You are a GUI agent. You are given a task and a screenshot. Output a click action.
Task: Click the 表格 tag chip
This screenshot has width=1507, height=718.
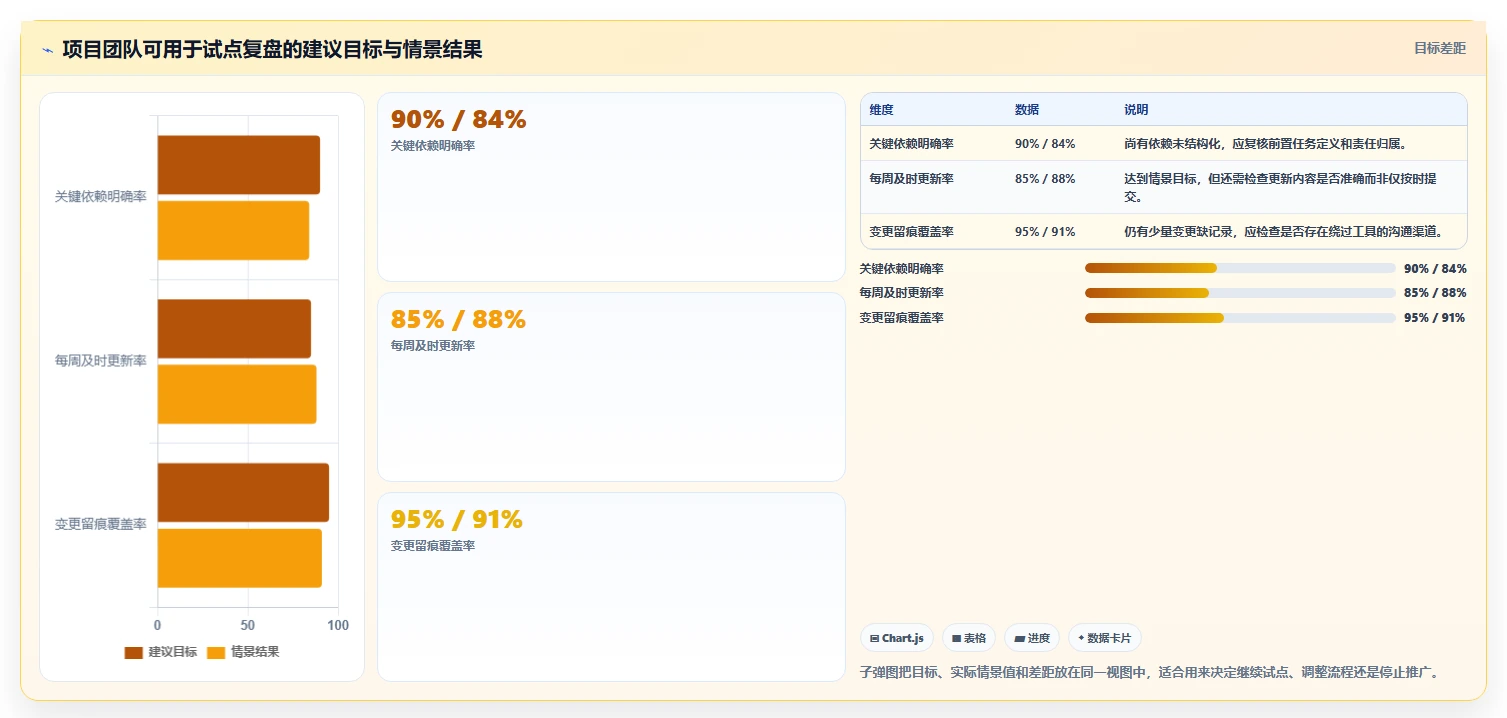coord(969,638)
